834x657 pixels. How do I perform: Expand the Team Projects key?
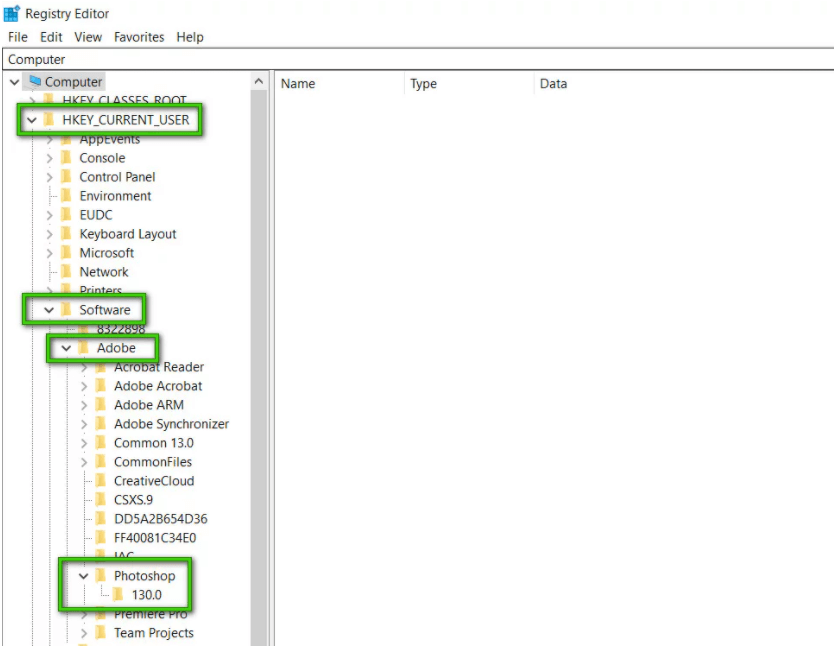[x=84, y=633]
